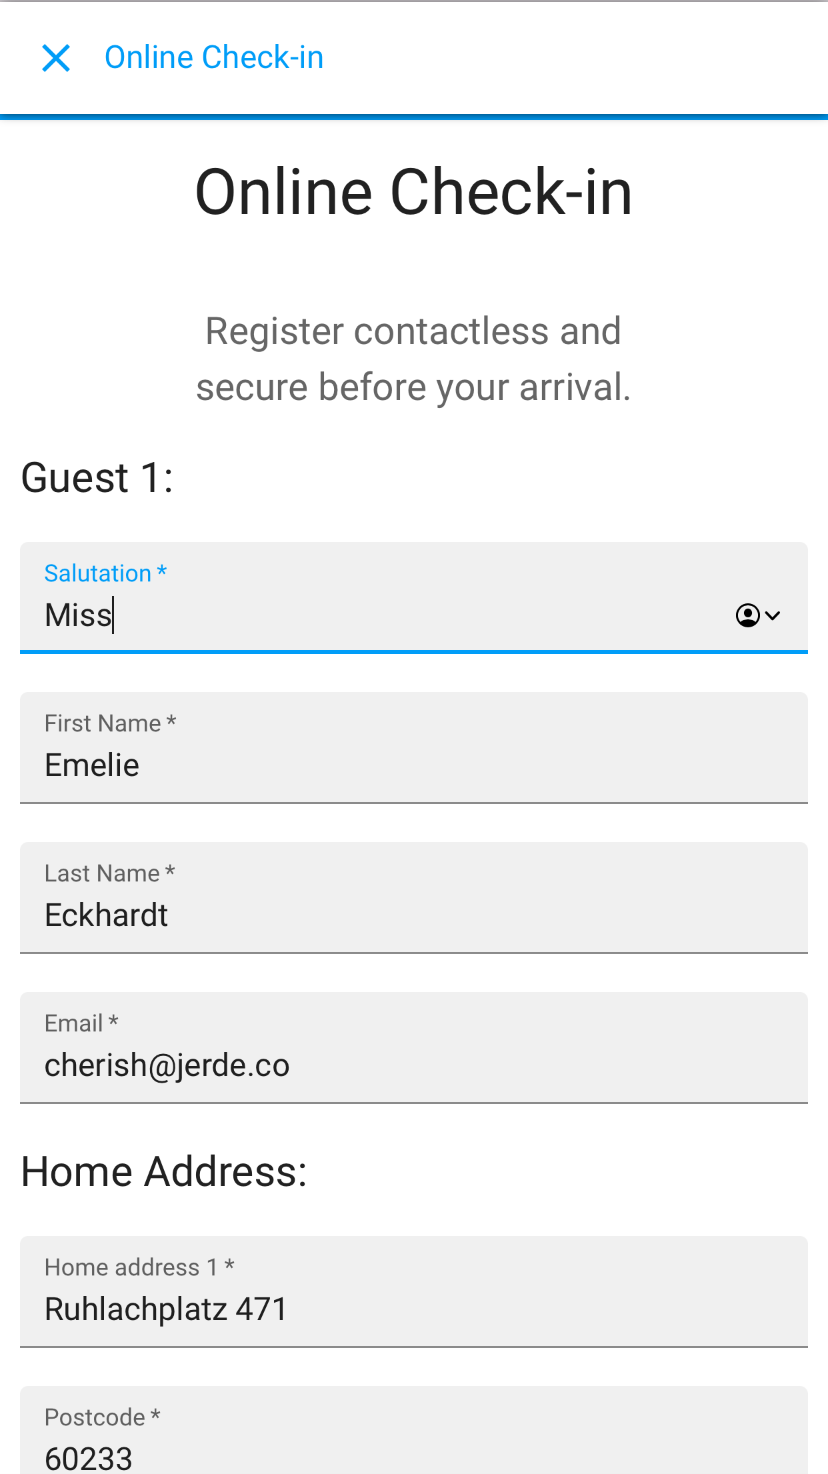Expand the Salutation dropdown chevron
The height and width of the screenshot is (1474, 828).
tap(772, 616)
